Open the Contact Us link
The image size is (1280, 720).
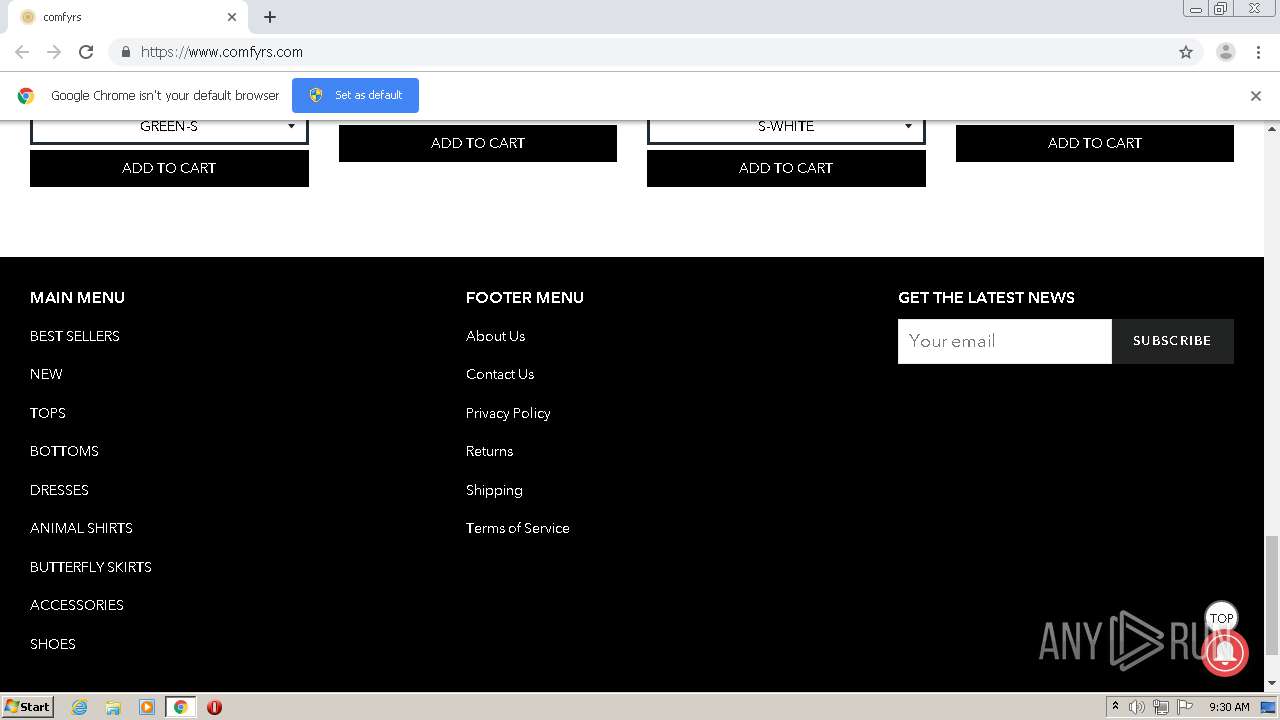point(500,374)
